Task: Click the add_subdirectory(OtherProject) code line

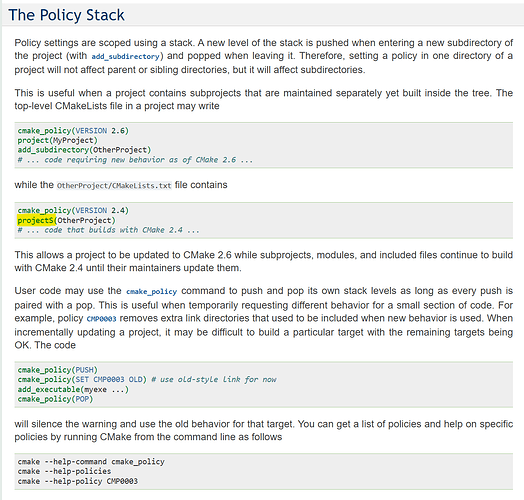Action: point(84,150)
